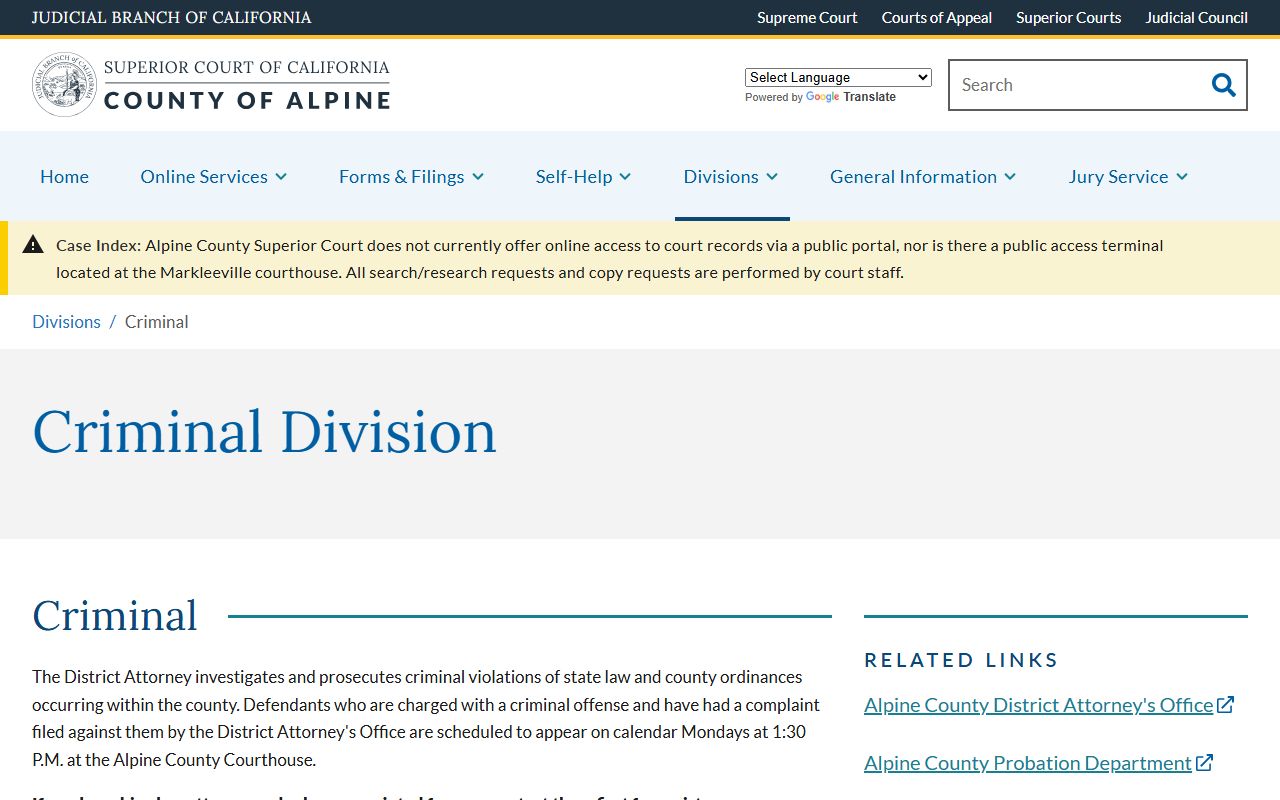This screenshot has width=1280, height=800.
Task: Click the Divisions breadcrumb link
Action: (x=66, y=321)
